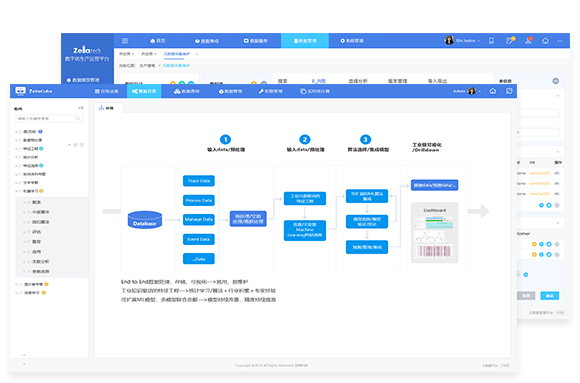Click the mobile phone icon in top bar

491,41
